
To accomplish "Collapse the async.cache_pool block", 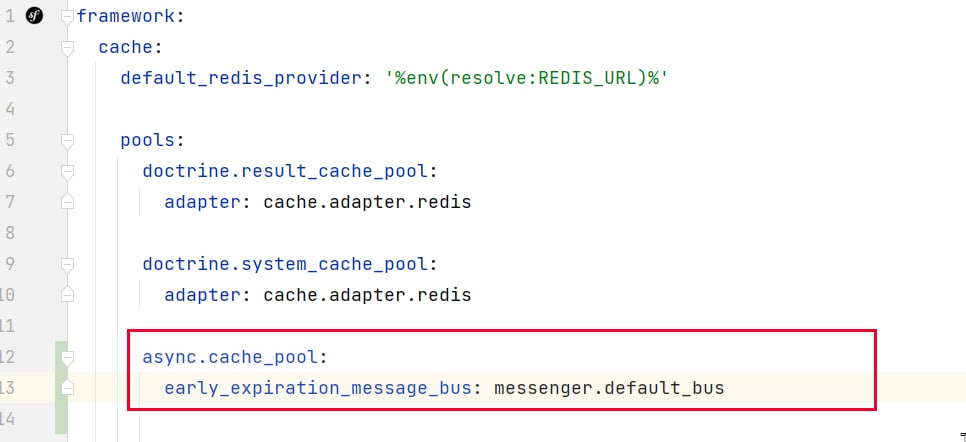I will (x=67, y=357).
